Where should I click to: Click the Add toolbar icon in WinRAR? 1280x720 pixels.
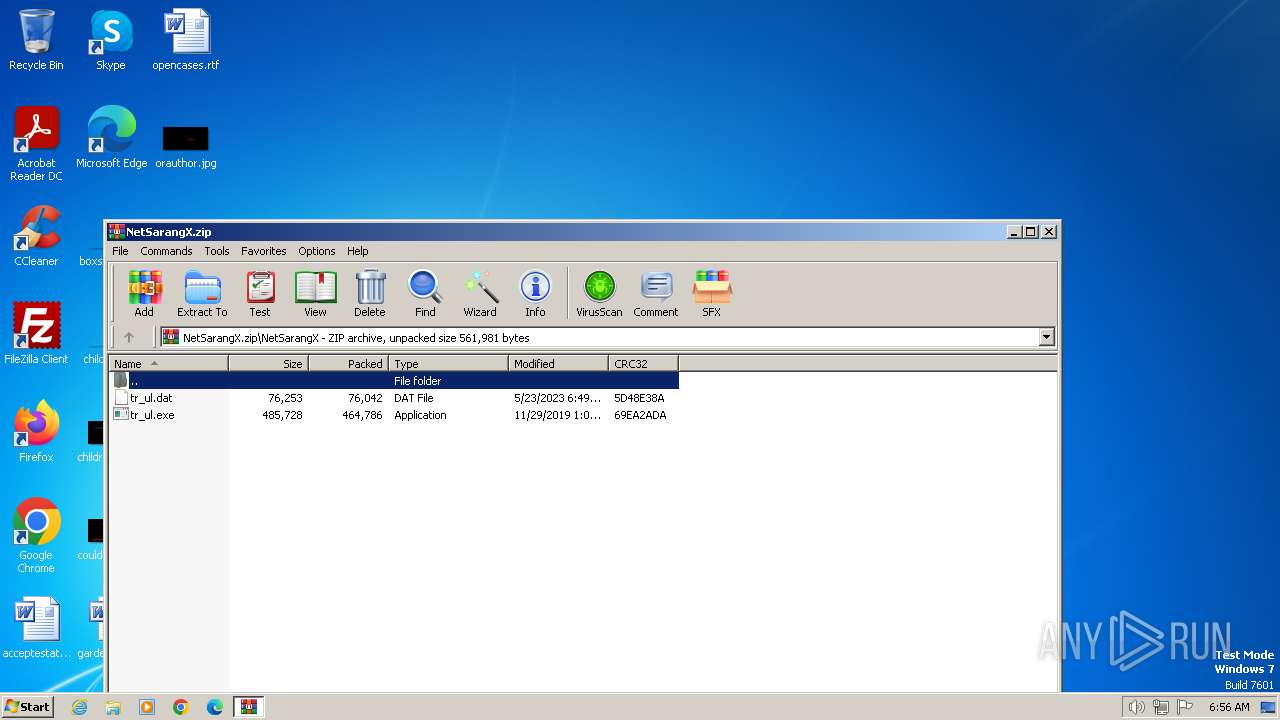[144, 293]
